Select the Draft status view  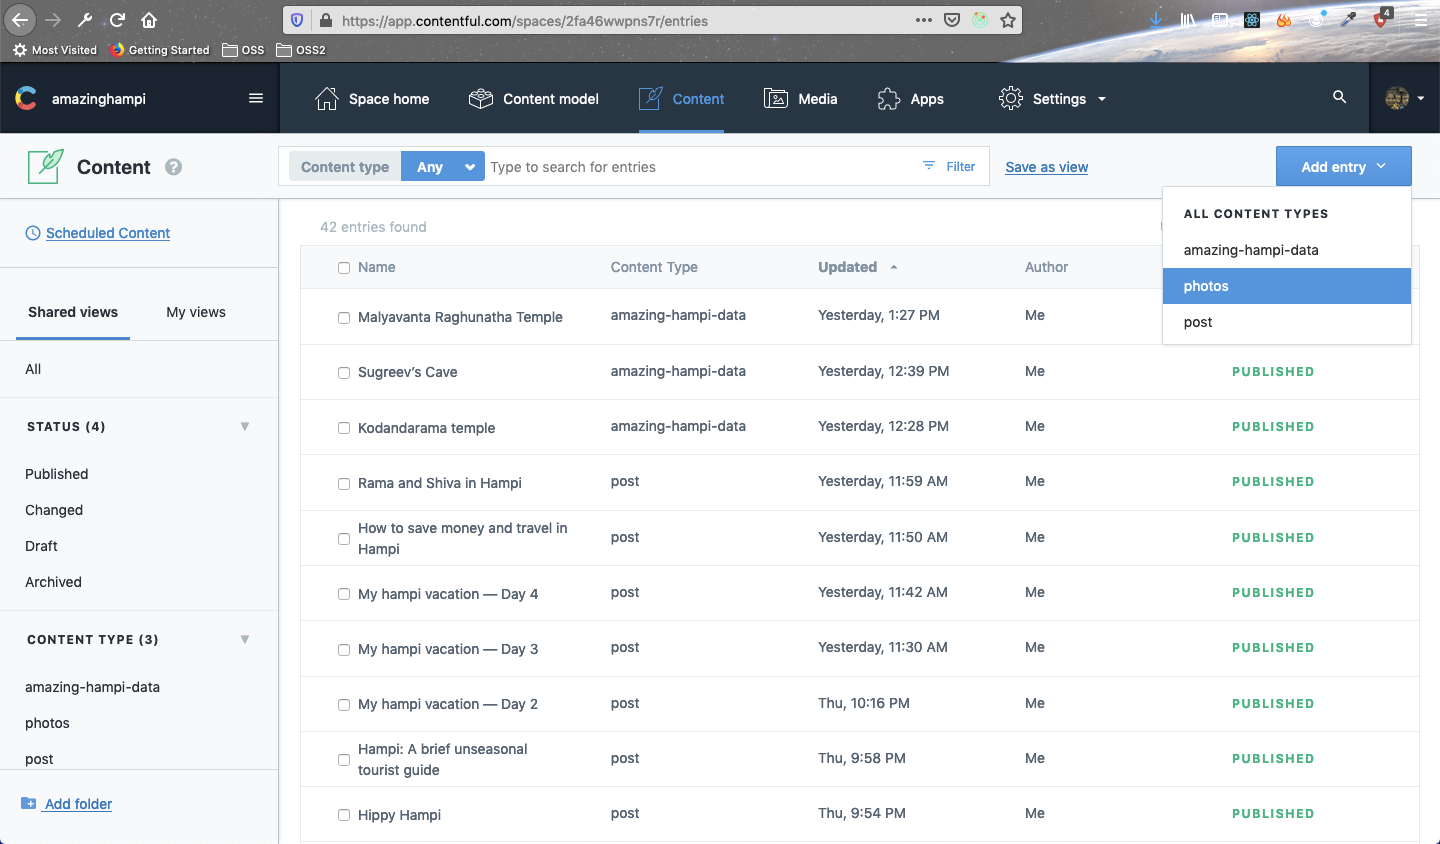(41, 546)
